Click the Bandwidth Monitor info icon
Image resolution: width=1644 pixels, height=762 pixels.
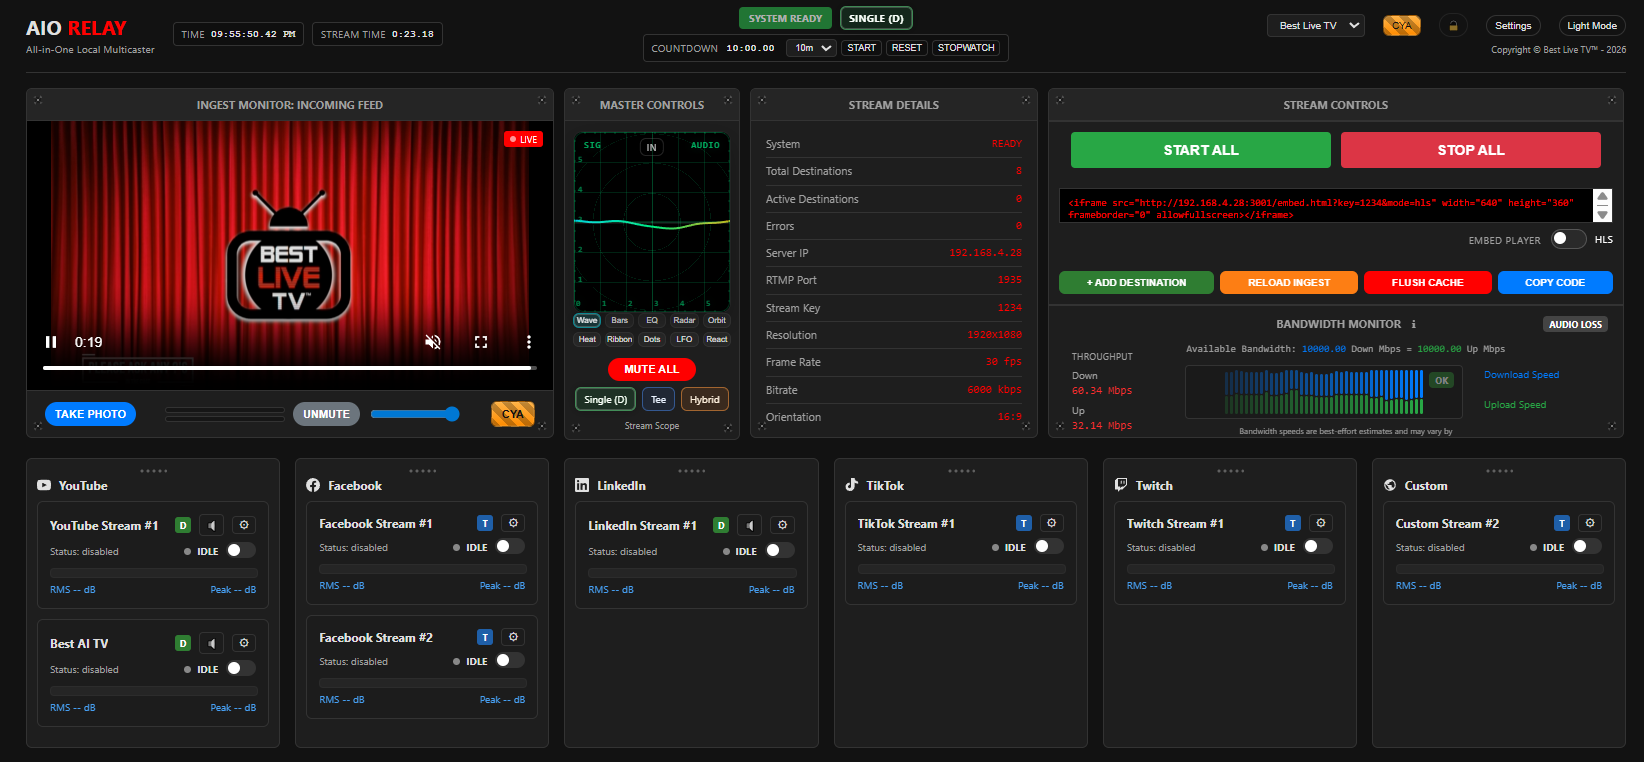[x=1413, y=324]
